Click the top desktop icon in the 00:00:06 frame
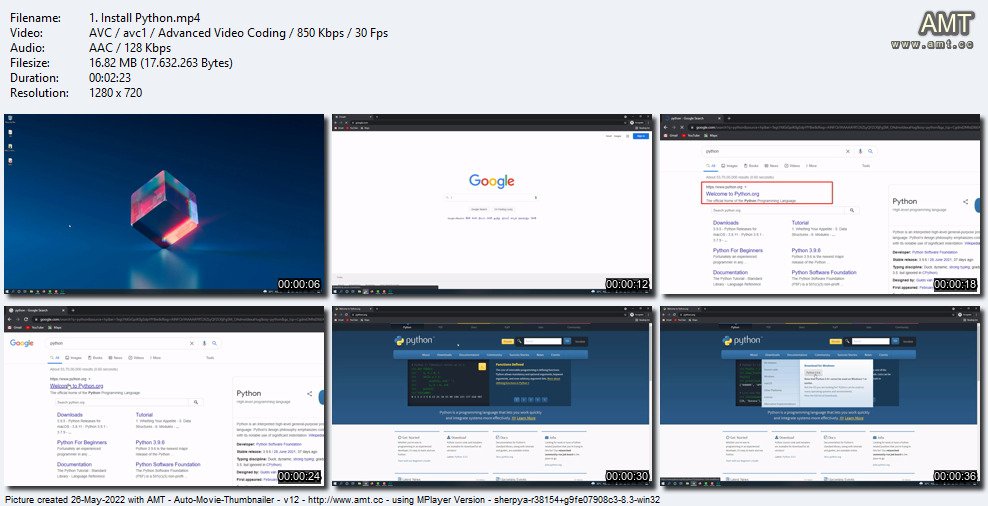 10,118
